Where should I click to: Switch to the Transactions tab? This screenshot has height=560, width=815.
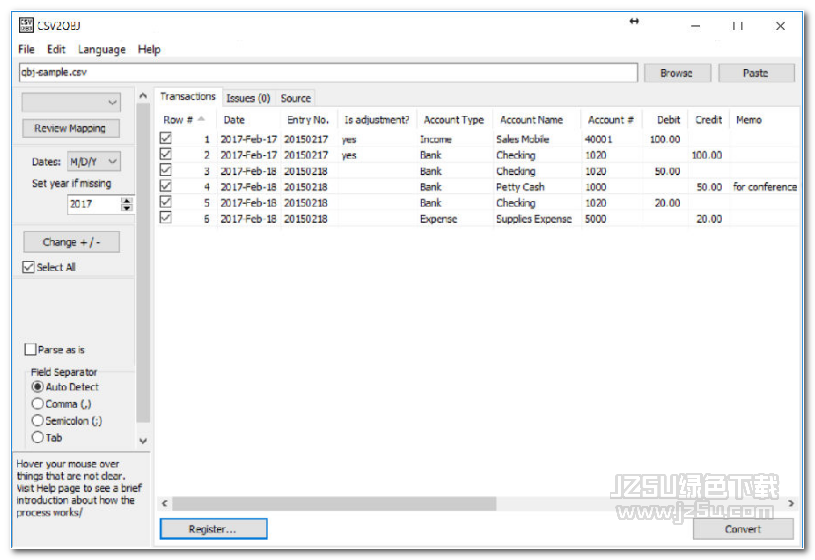[188, 96]
